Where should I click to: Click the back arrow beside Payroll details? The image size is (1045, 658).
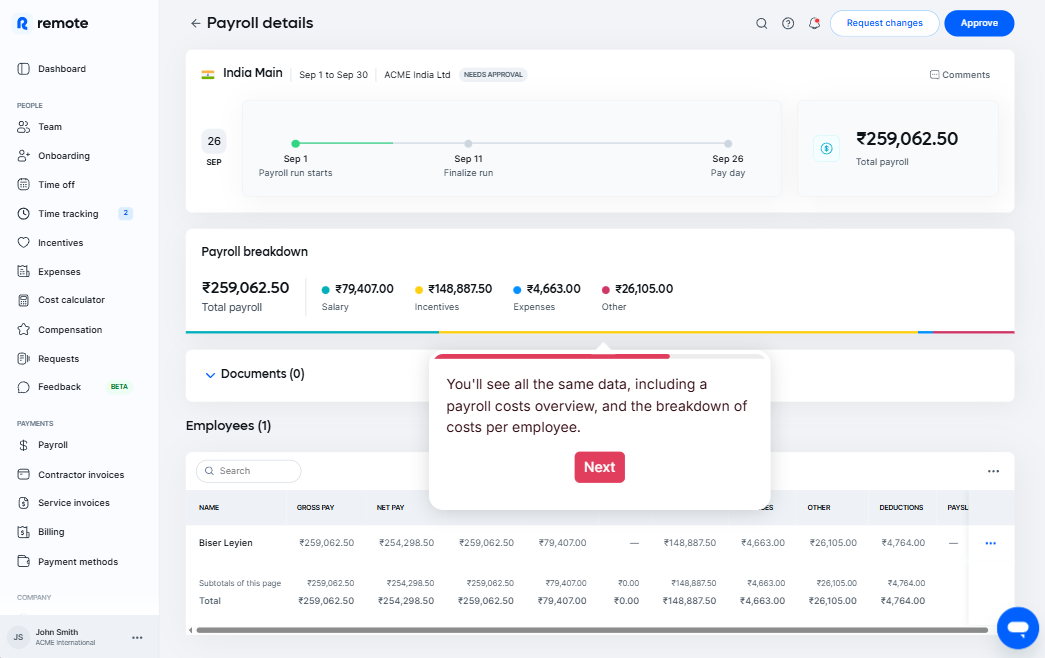195,23
